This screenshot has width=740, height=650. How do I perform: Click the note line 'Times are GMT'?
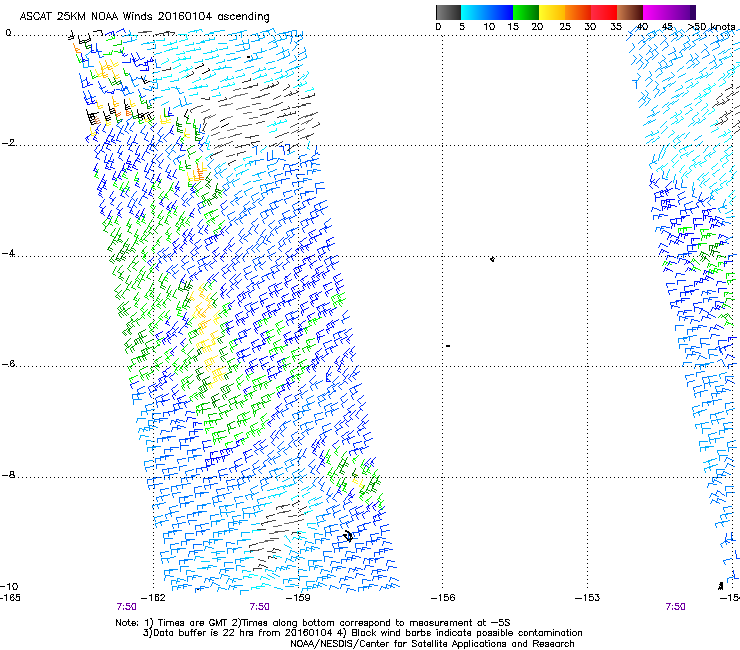tap(194, 623)
